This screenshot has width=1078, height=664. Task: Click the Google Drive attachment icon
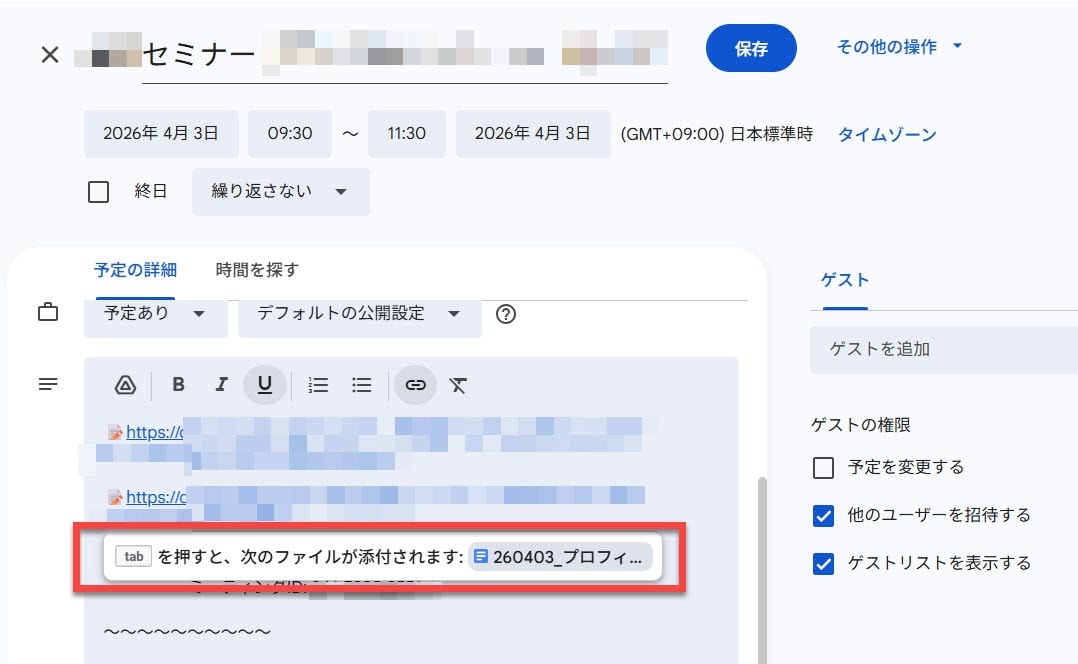[x=125, y=385]
